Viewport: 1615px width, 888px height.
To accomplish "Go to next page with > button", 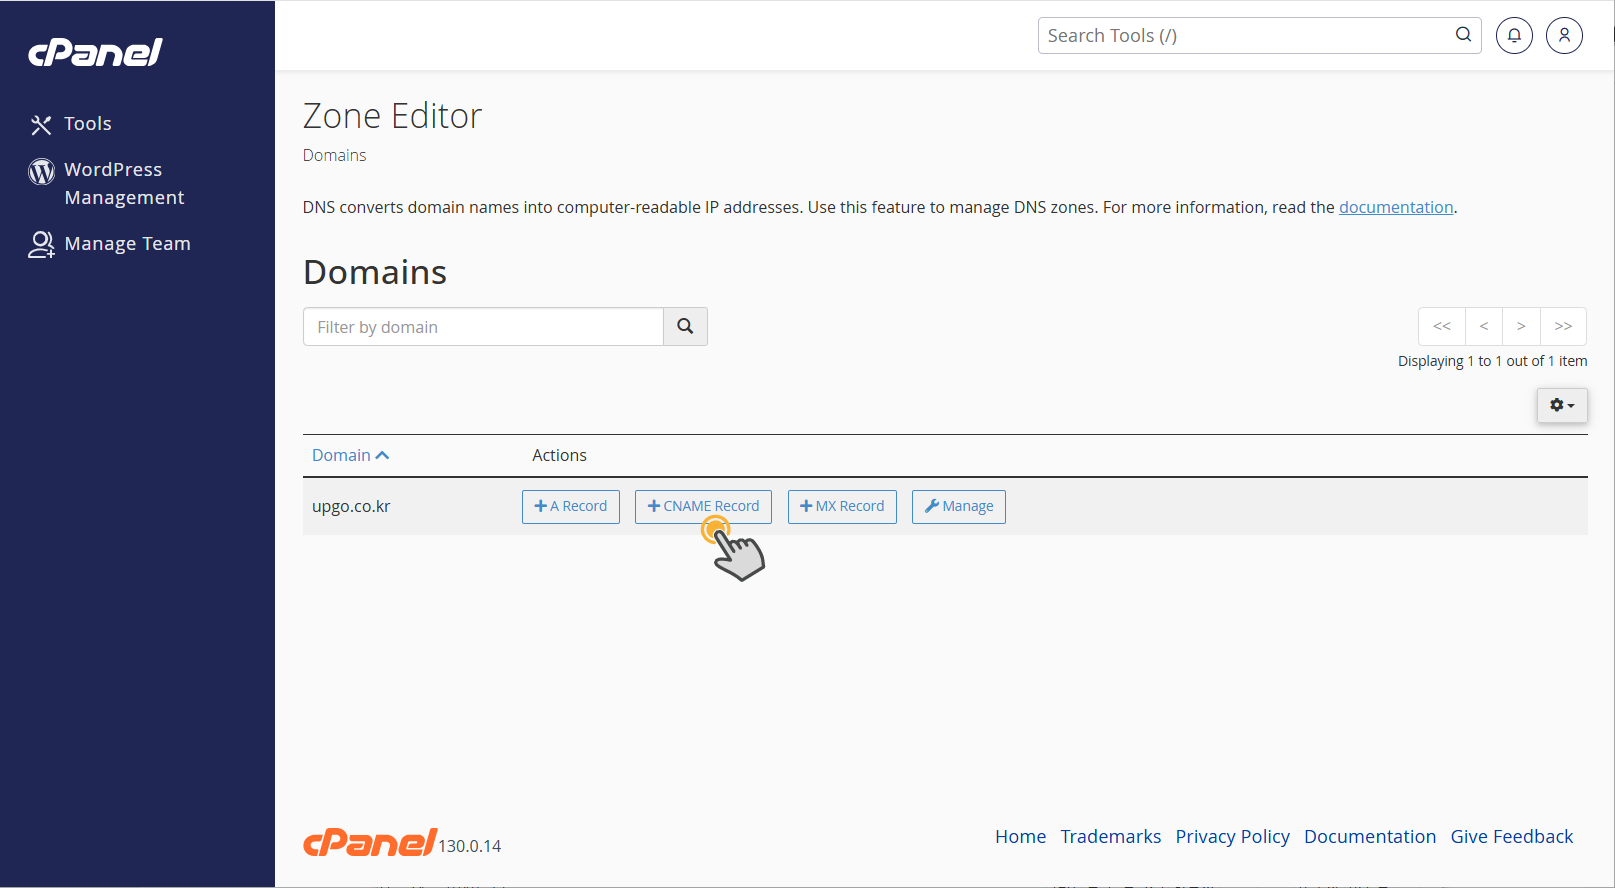I will click(x=1521, y=327).
